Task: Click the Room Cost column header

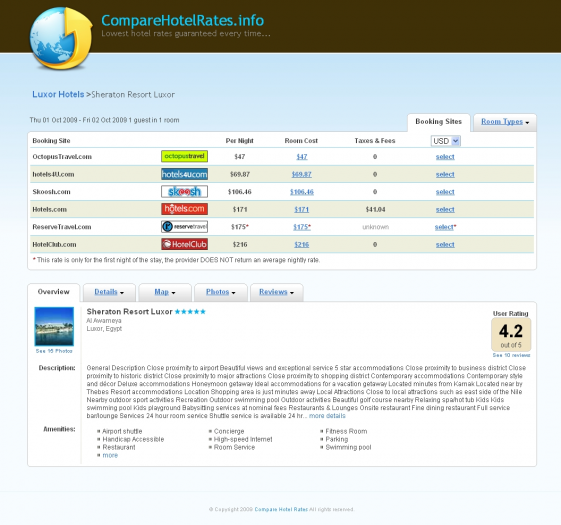Action: [301, 141]
